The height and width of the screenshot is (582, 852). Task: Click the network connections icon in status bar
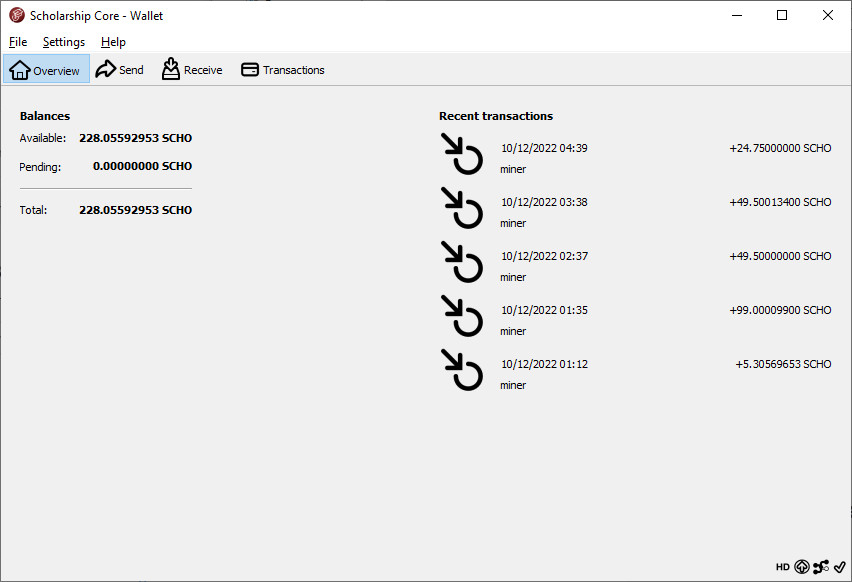click(821, 567)
